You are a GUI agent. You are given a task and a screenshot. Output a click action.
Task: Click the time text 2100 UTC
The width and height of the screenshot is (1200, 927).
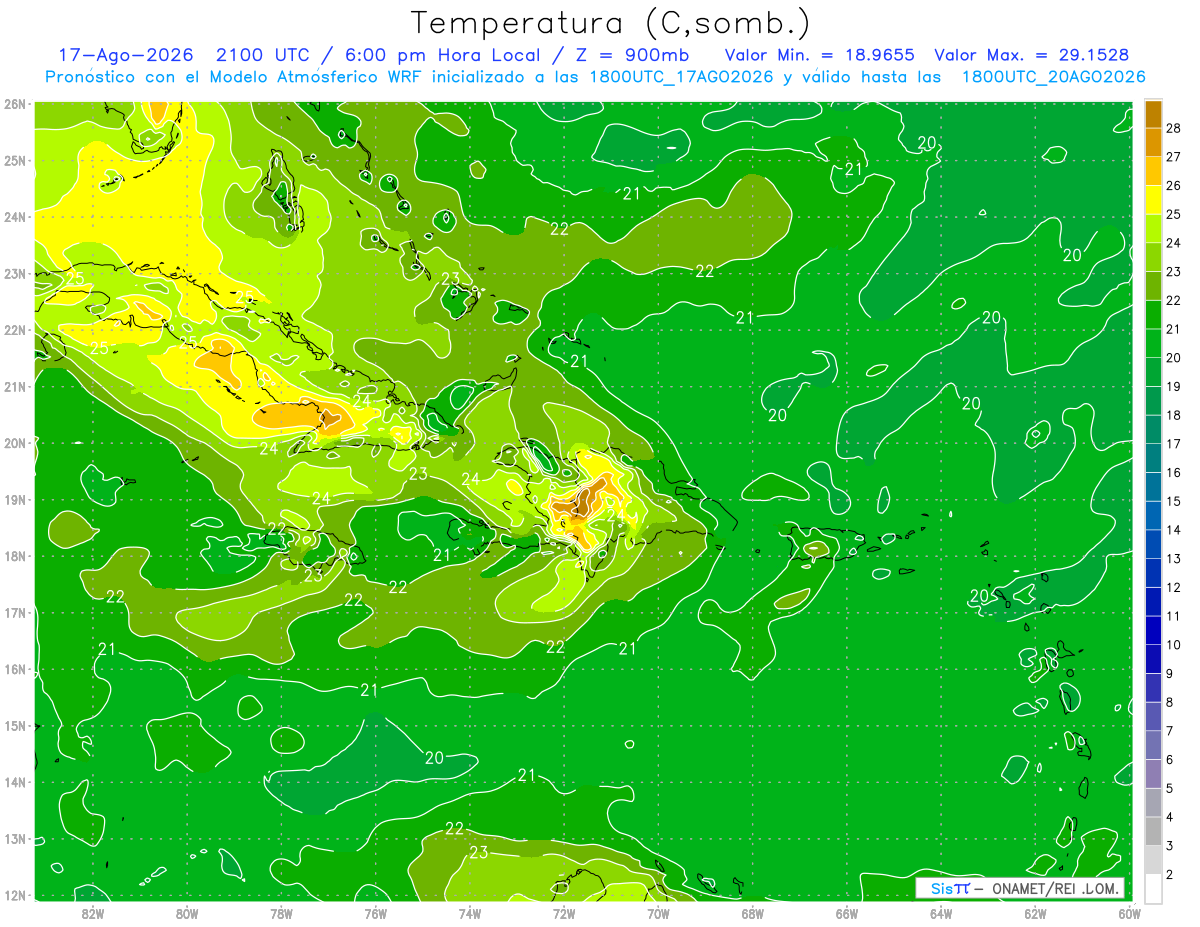pyautogui.click(x=260, y=55)
